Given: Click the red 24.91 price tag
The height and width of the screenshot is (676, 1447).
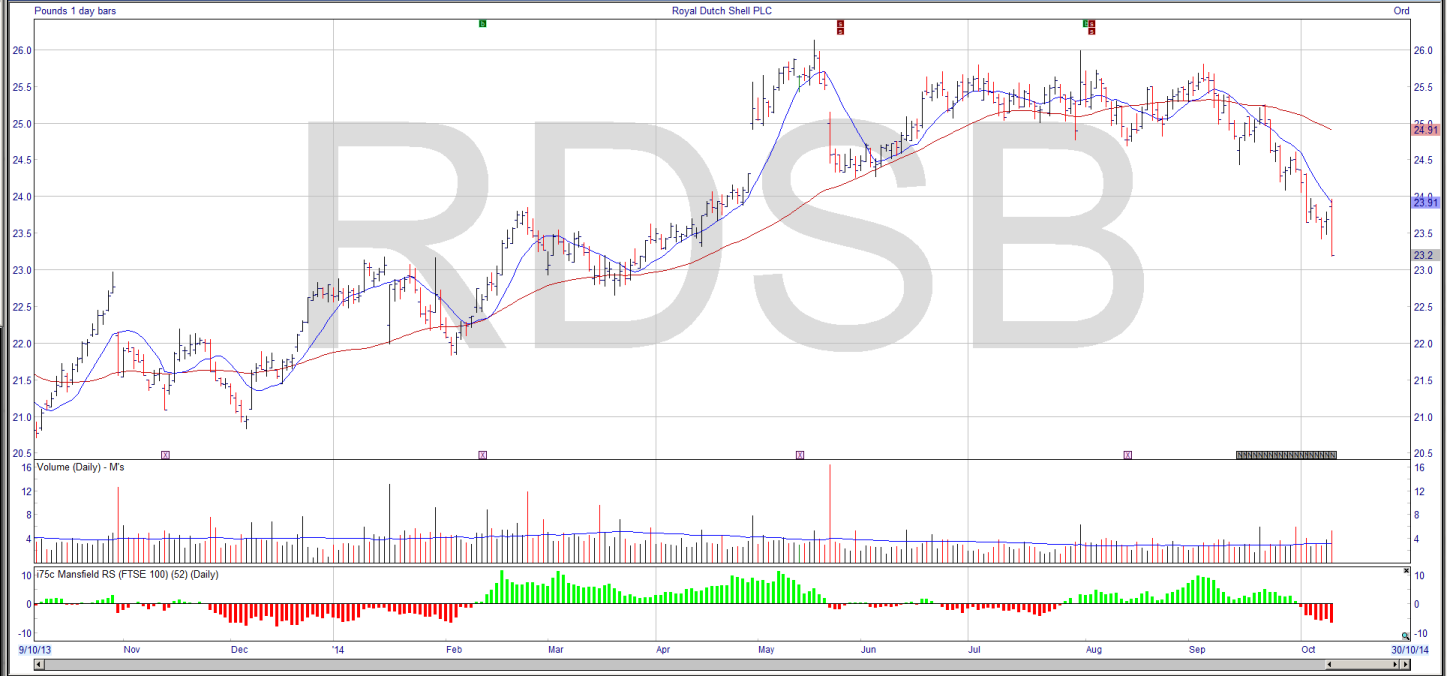Looking at the screenshot, I should click(1425, 130).
